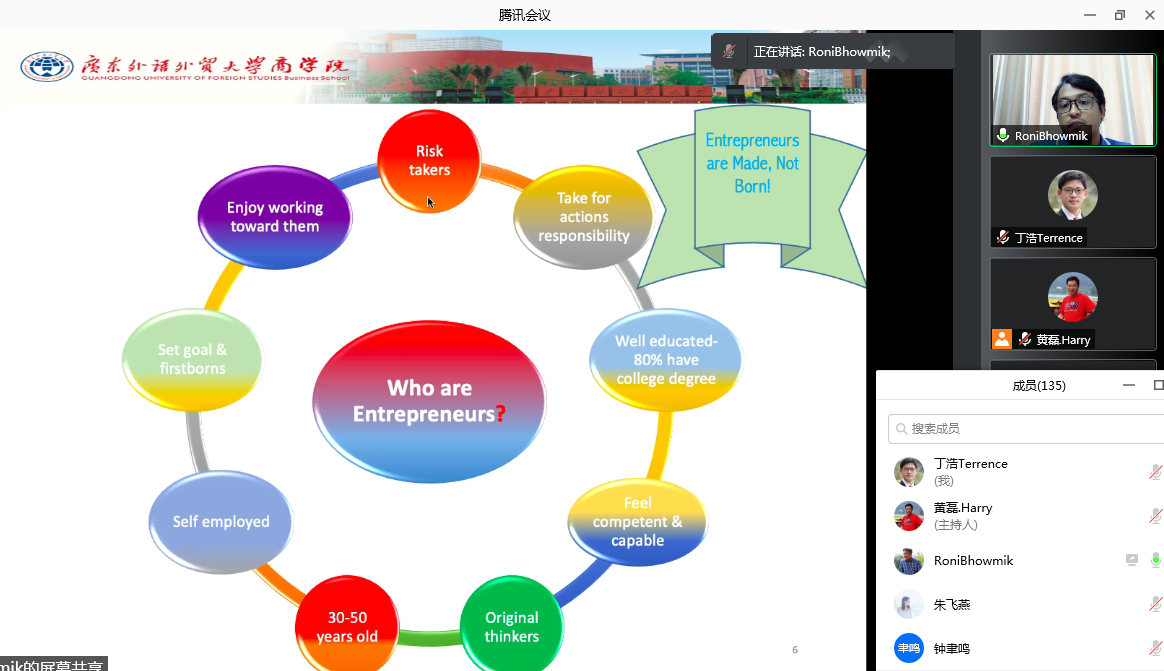Click 钟聿鸣's blue avatar in member list
The height and width of the screenshot is (671, 1164).
click(909, 648)
